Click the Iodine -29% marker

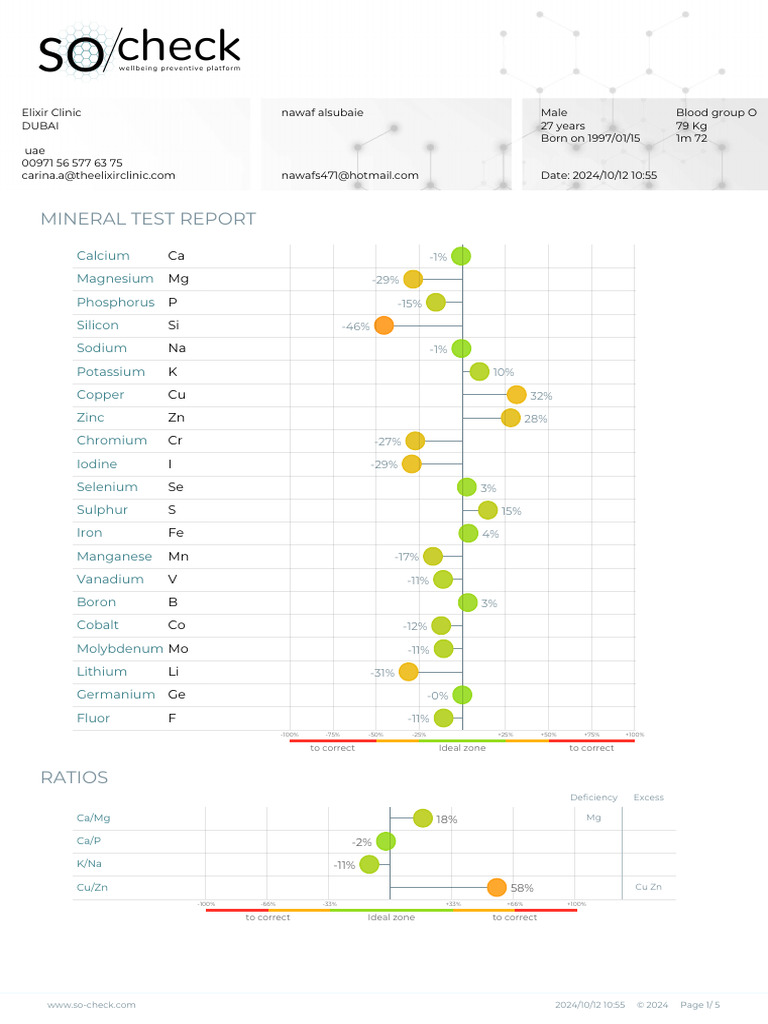click(411, 464)
